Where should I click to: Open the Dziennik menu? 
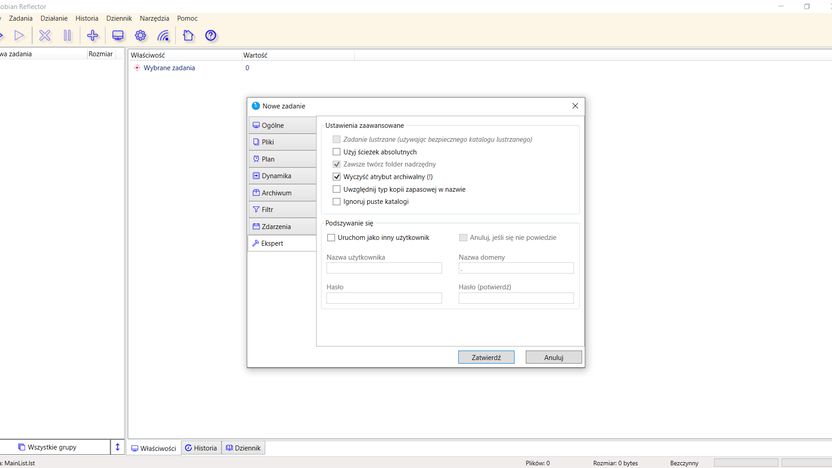(119, 18)
